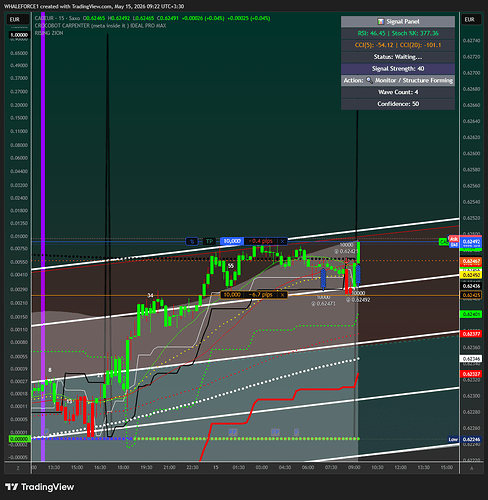This screenshot has width=488, height=500.
Task: Click the Signal Panel chart icon
Action: (x=380, y=22)
